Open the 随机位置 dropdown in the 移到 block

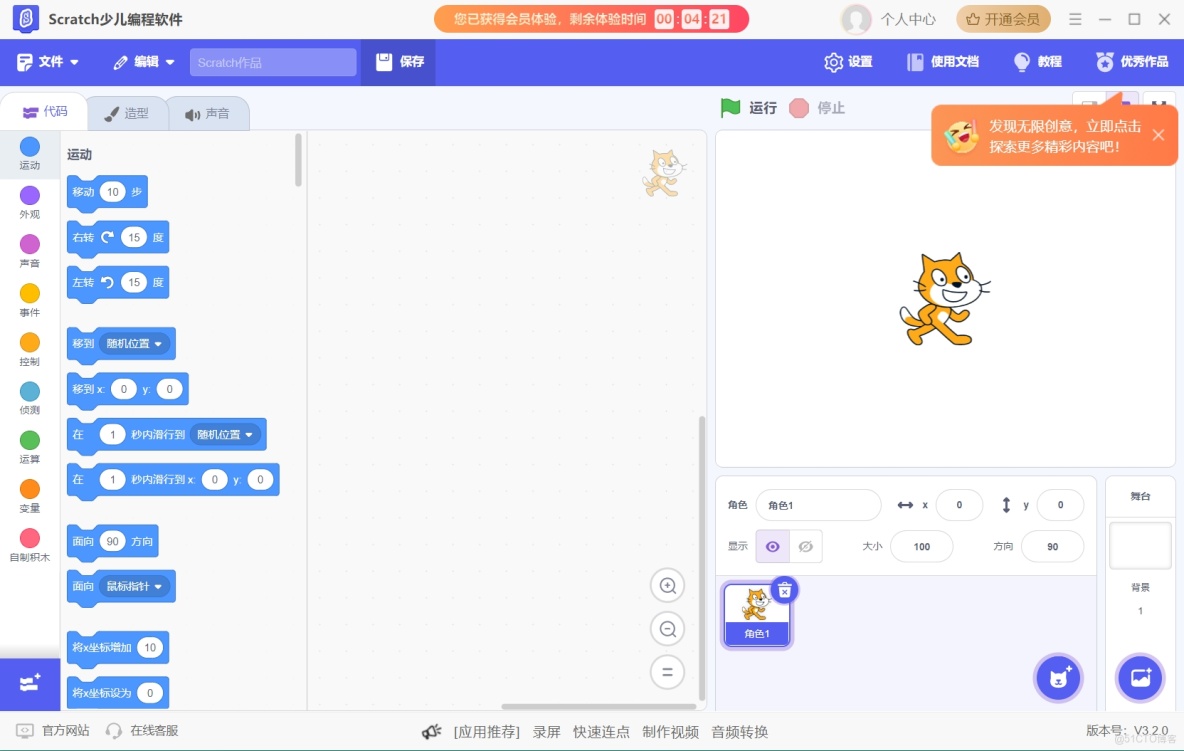click(135, 343)
